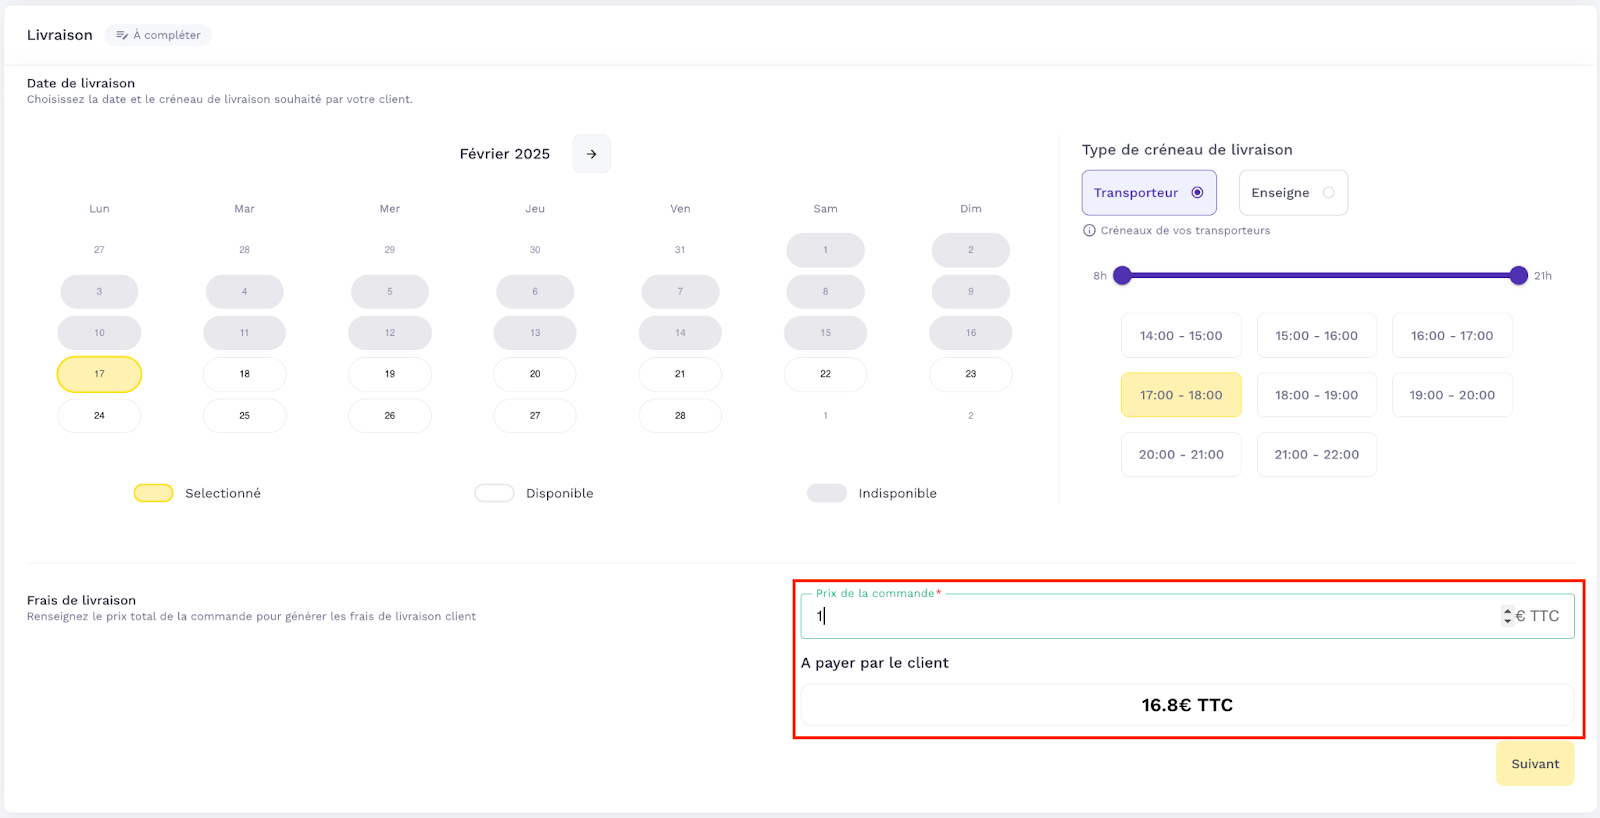
Task: Pick February 22 on the calendar
Action: [x=825, y=374]
